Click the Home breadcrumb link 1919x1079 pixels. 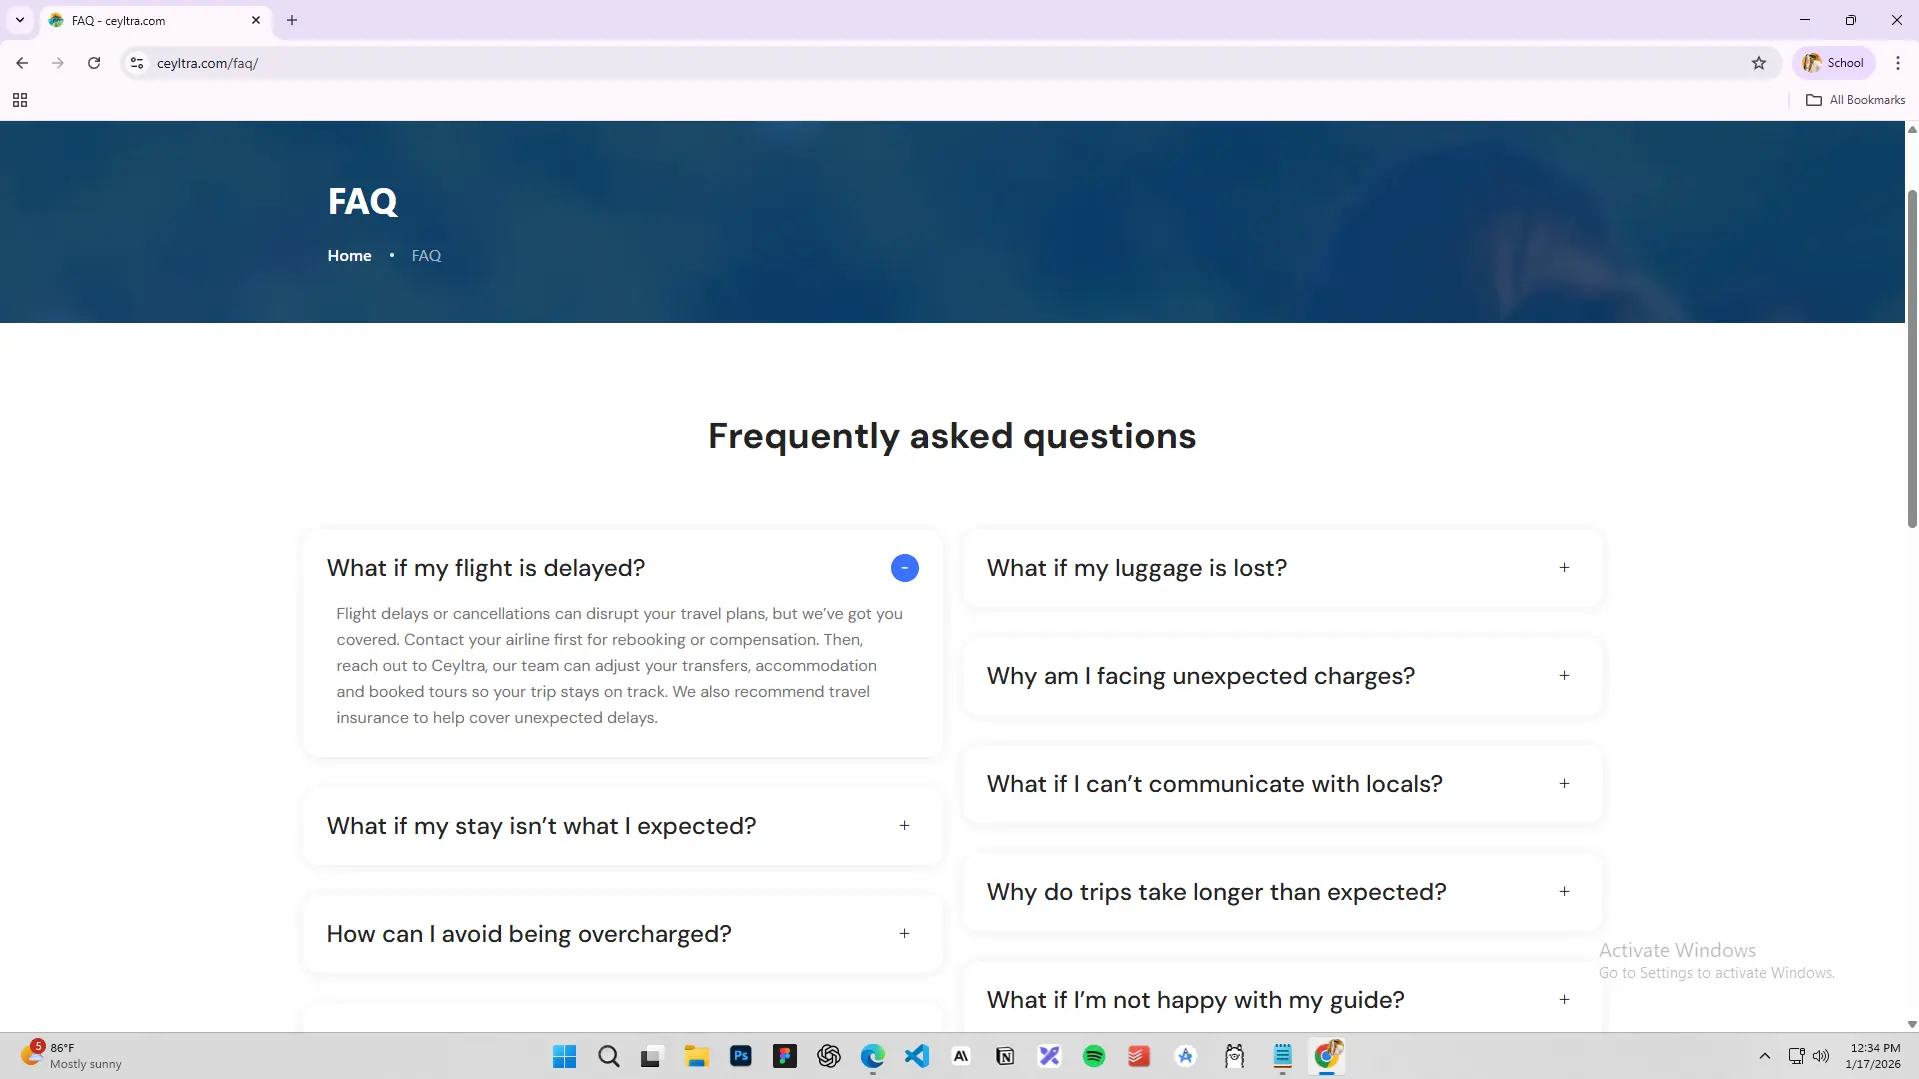(349, 256)
